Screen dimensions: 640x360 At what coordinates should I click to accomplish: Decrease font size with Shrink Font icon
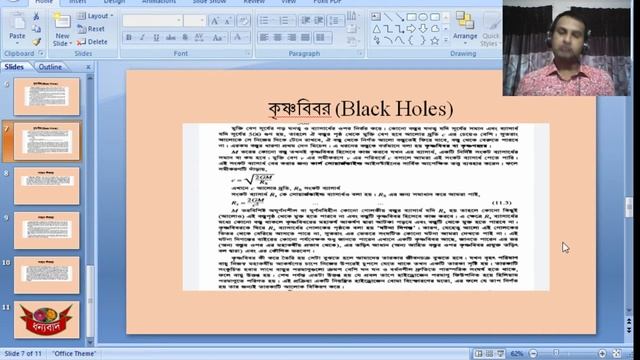pos(228,21)
